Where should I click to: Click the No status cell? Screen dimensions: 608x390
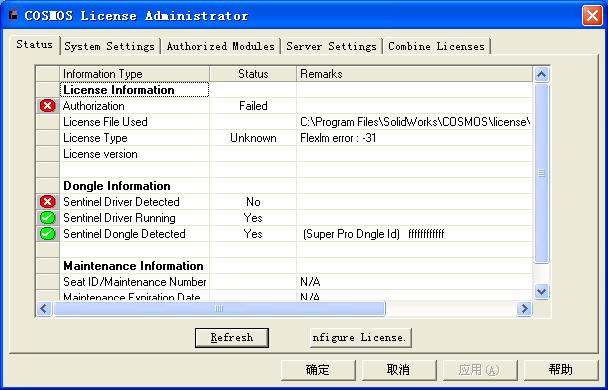pos(253,202)
